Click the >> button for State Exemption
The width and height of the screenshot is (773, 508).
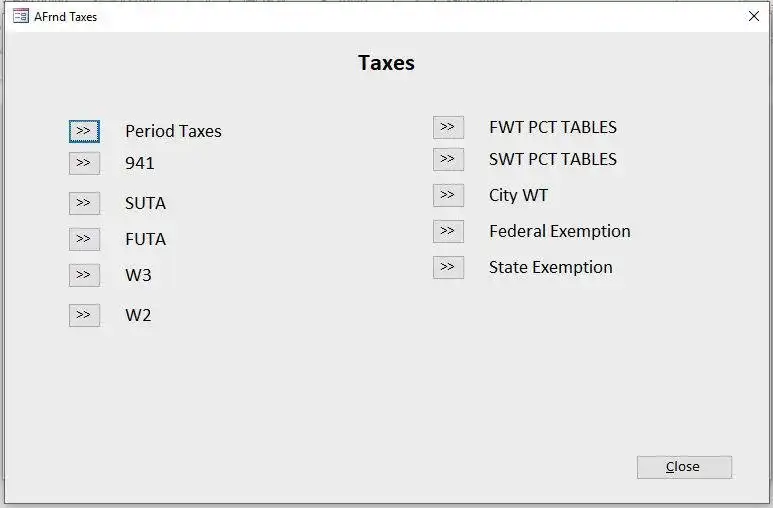click(x=448, y=267)
